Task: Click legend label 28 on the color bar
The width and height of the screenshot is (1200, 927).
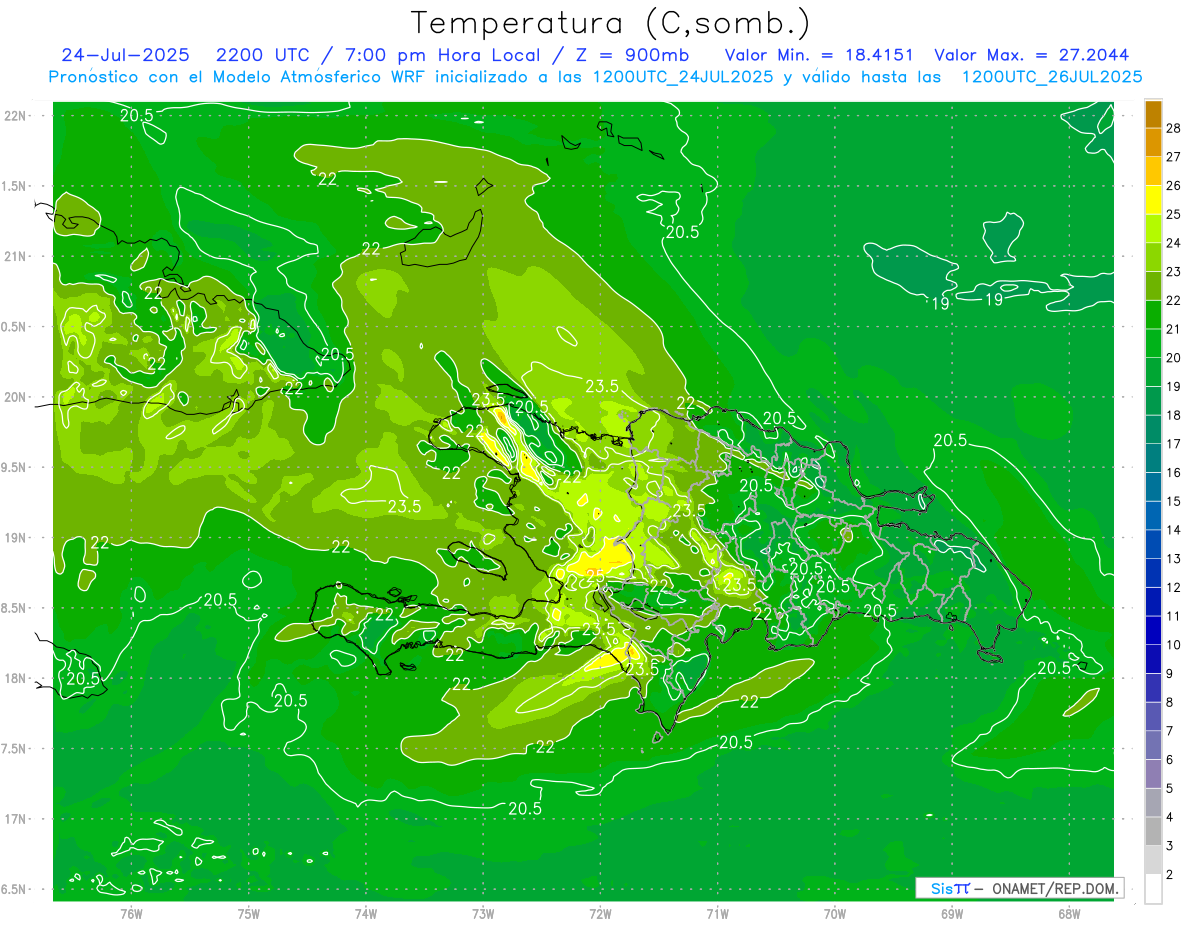Action: coord(1174,128)
